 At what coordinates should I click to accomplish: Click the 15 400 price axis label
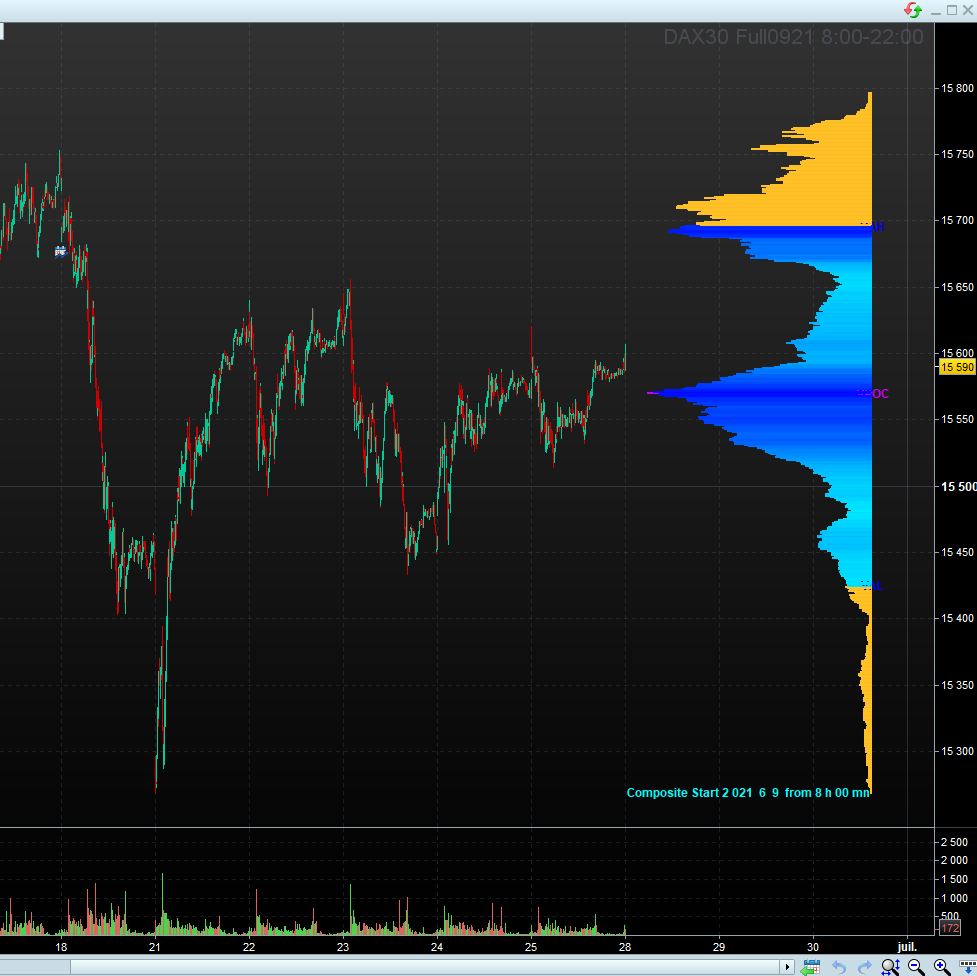point(957,618)
